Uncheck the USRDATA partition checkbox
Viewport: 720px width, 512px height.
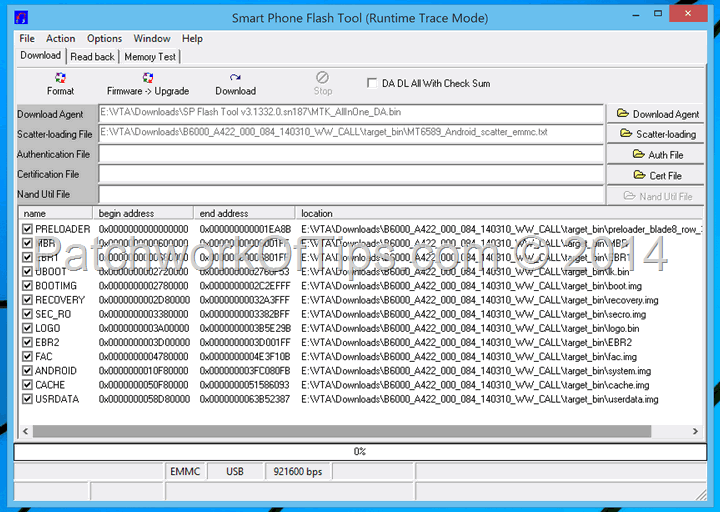pyautogui.click(x=27, y=399)
